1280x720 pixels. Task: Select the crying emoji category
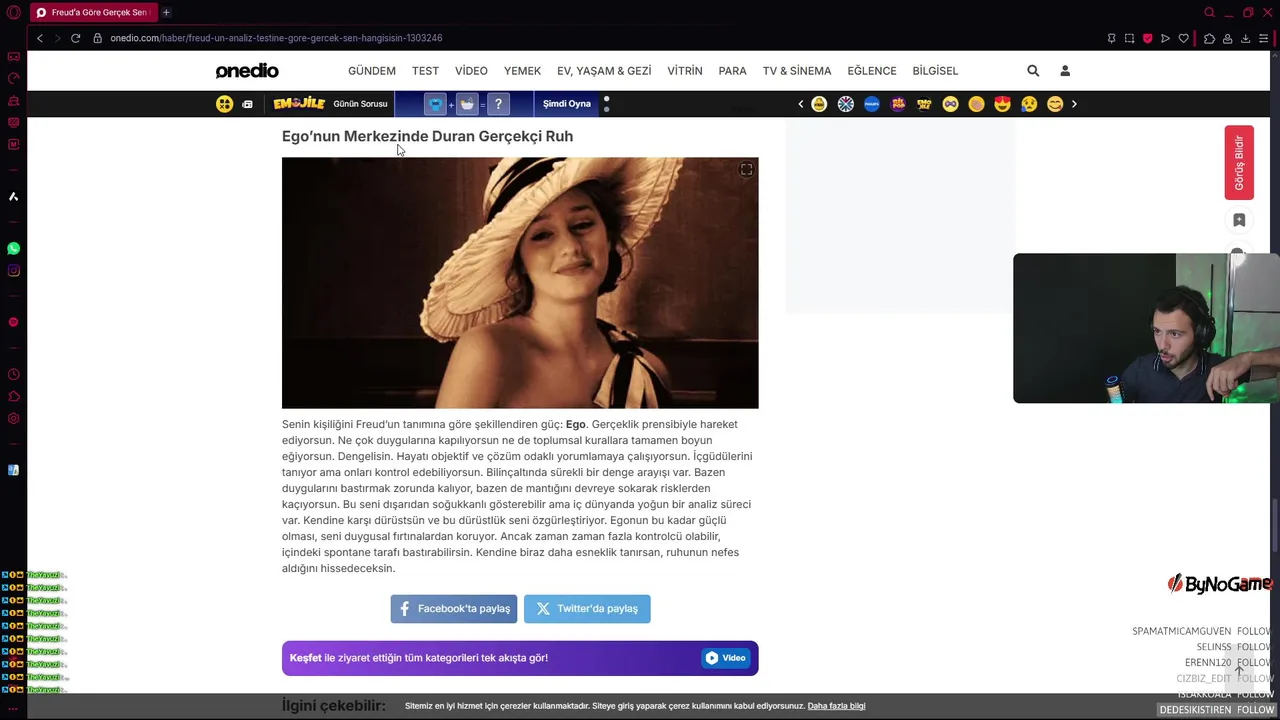point(1029,104)
